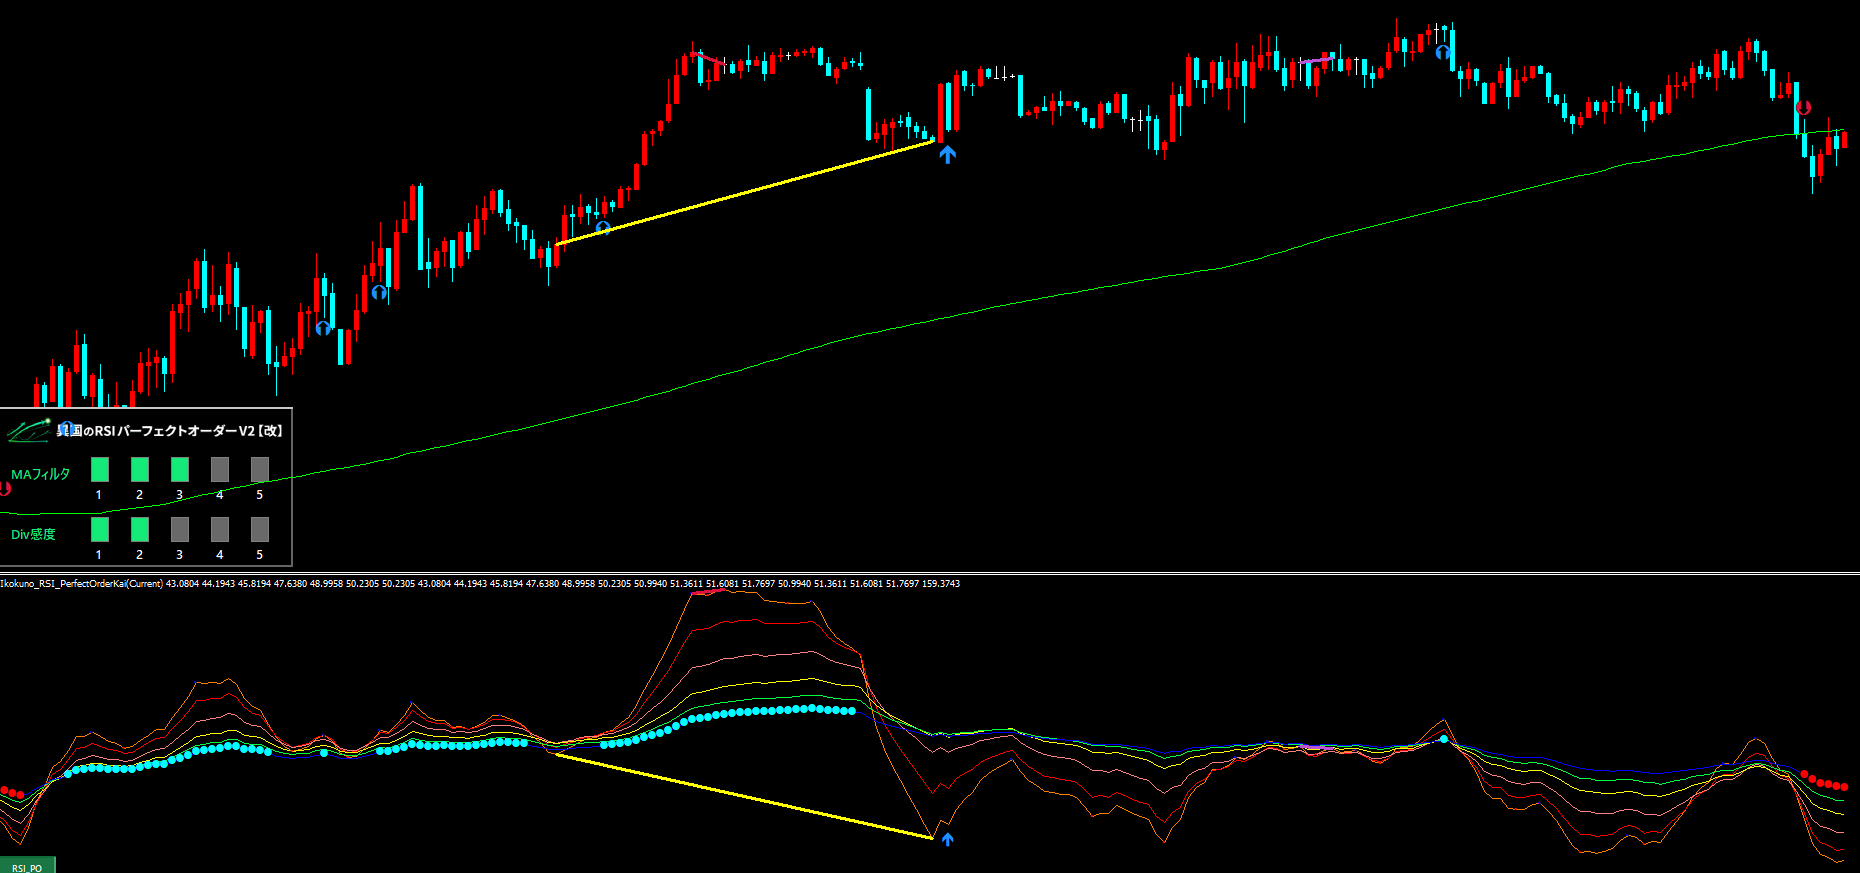Click the indicator logo icon in the panel

pyautogui.click(x=29, y=431)
